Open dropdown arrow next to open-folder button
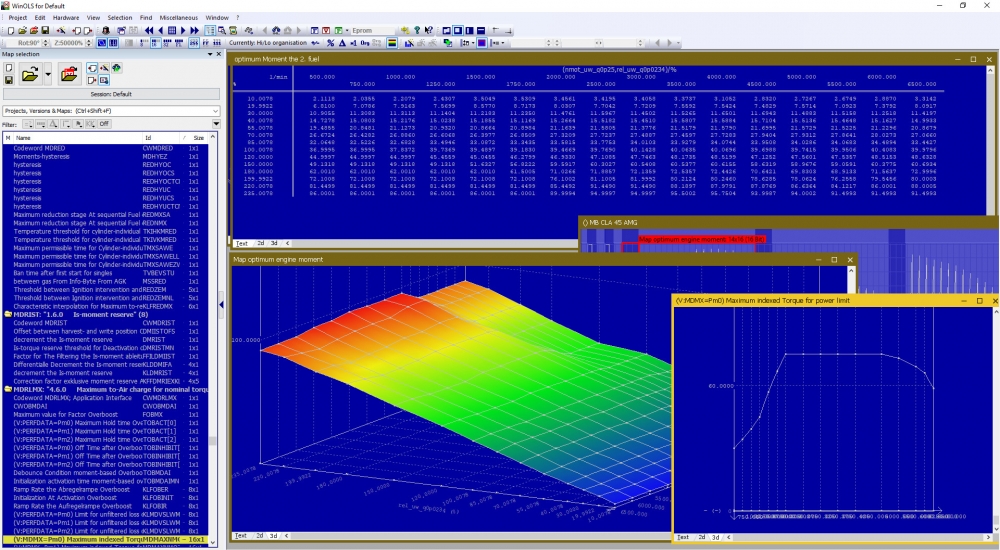1000x550 pixels. [47, 74]
